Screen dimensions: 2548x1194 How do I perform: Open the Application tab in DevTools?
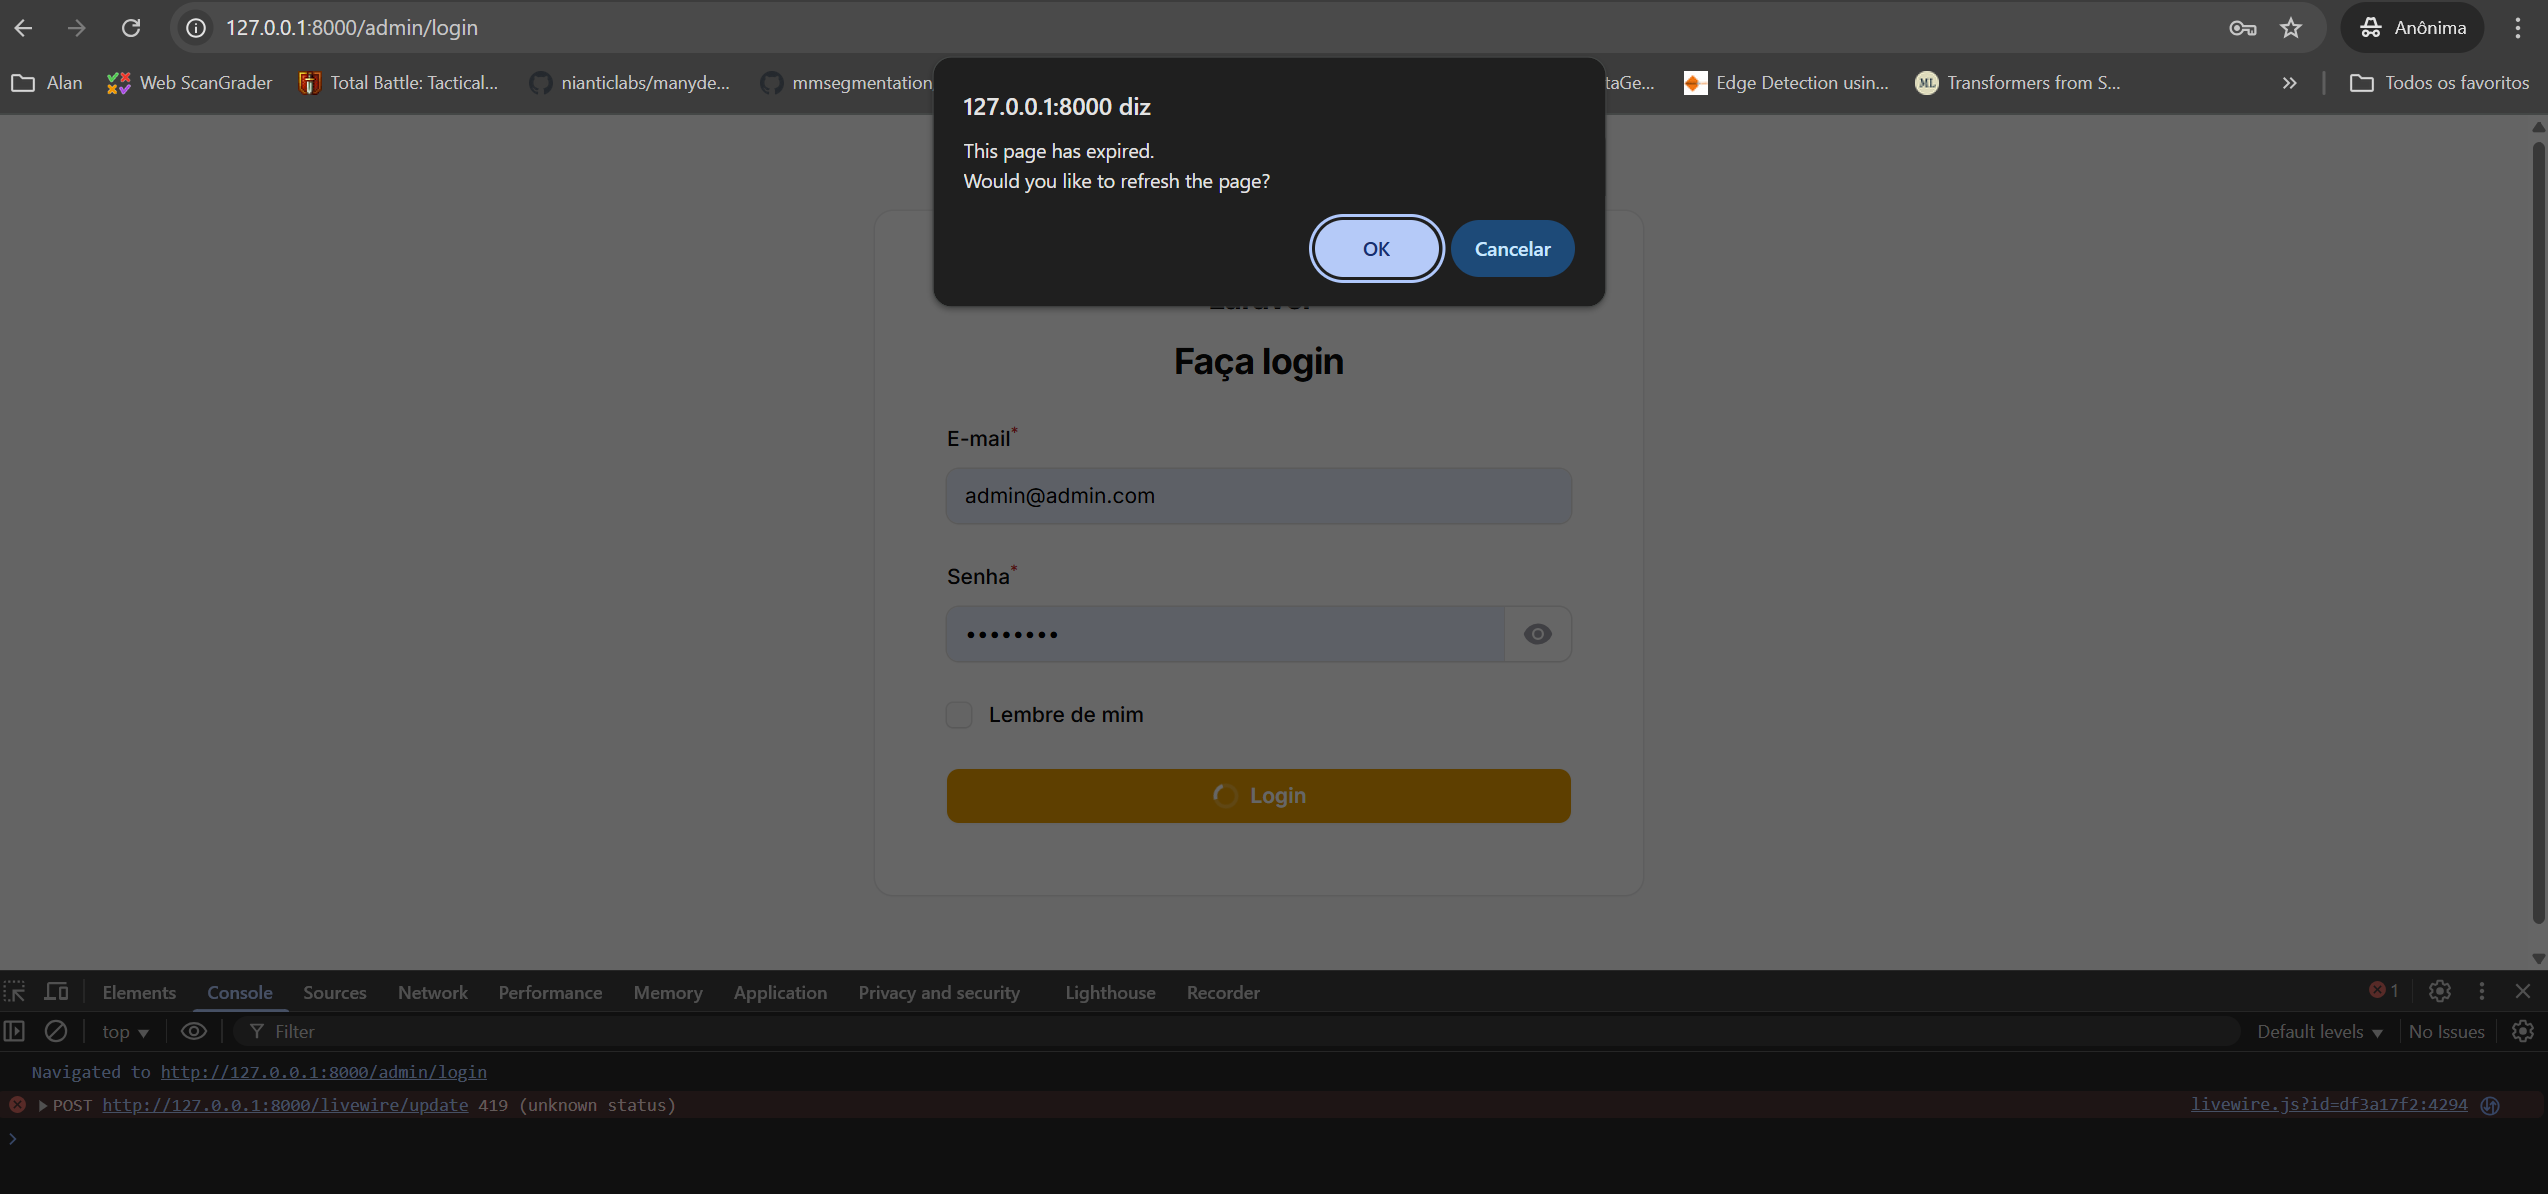[x=779, y=993]
